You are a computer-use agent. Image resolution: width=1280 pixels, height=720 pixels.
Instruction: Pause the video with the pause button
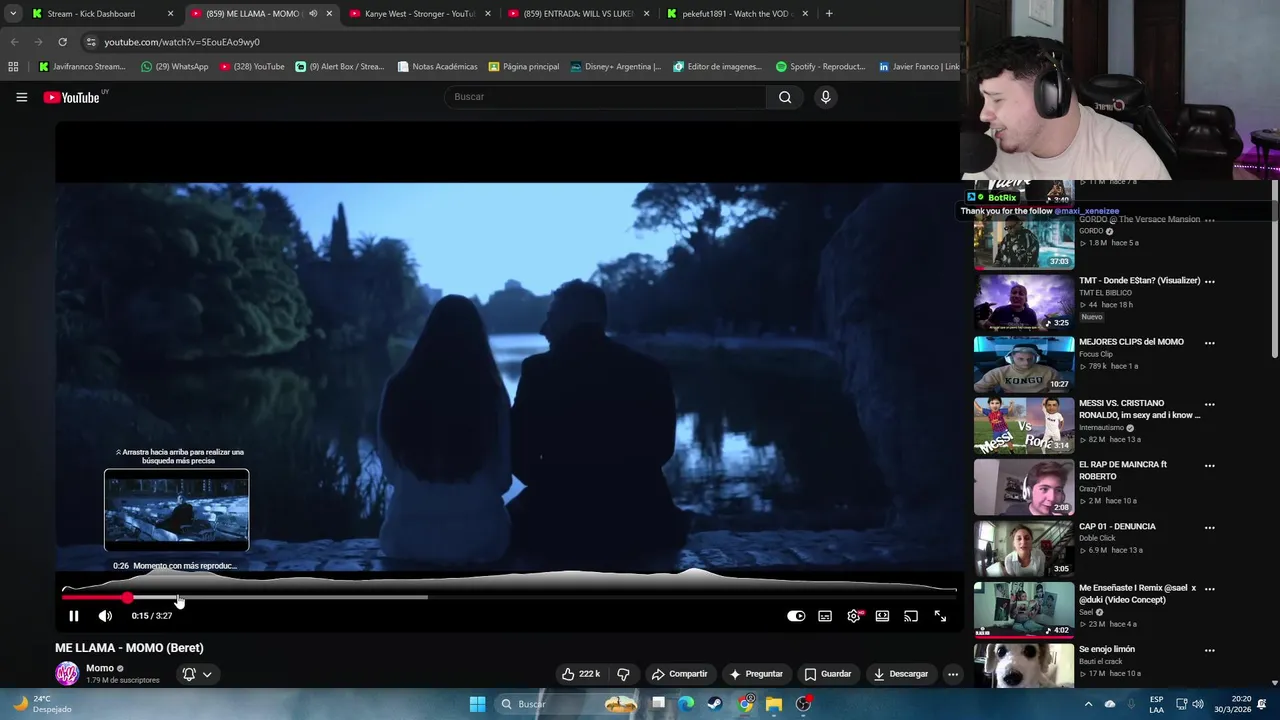[73, 616]
